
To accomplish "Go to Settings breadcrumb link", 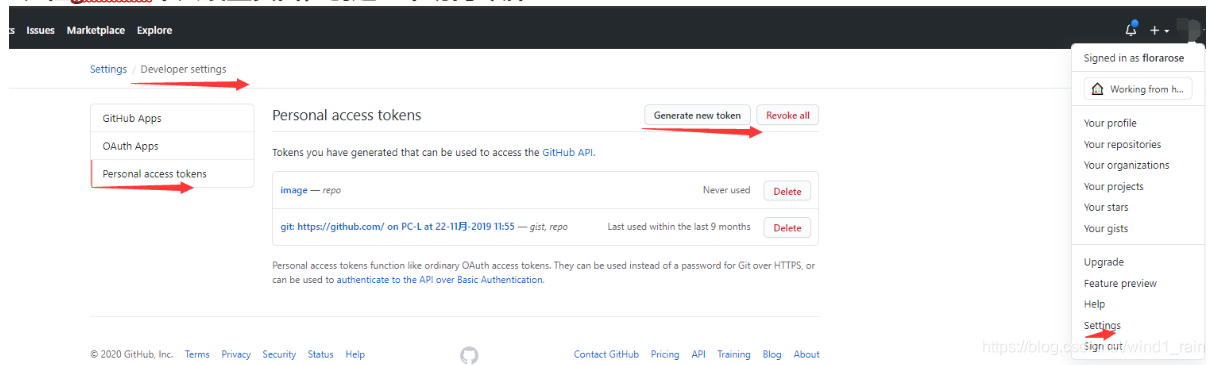I will click(108, 69).
